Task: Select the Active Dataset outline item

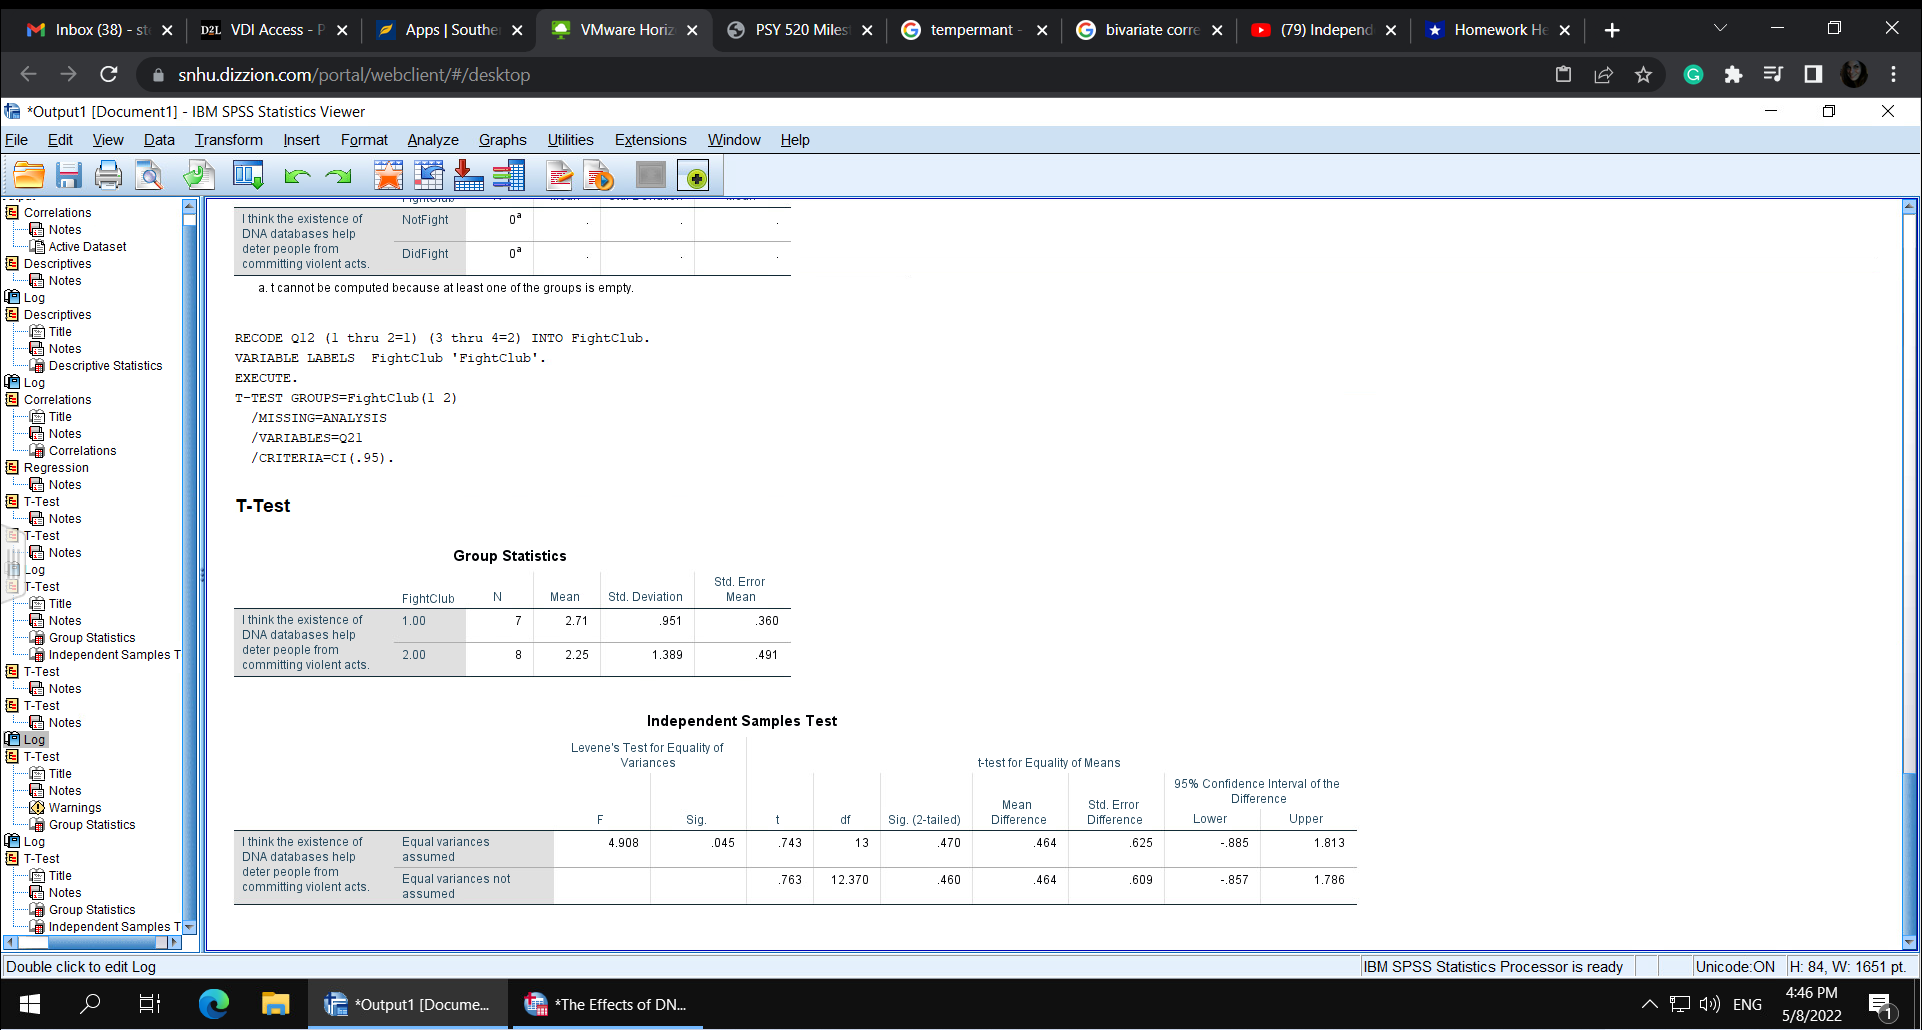Action: coord(87,247)
